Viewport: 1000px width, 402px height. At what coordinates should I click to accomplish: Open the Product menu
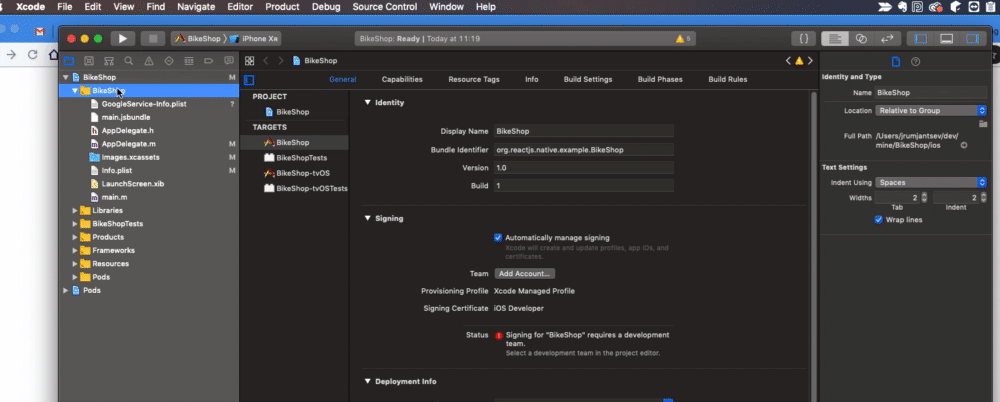[x=283, y=7]
